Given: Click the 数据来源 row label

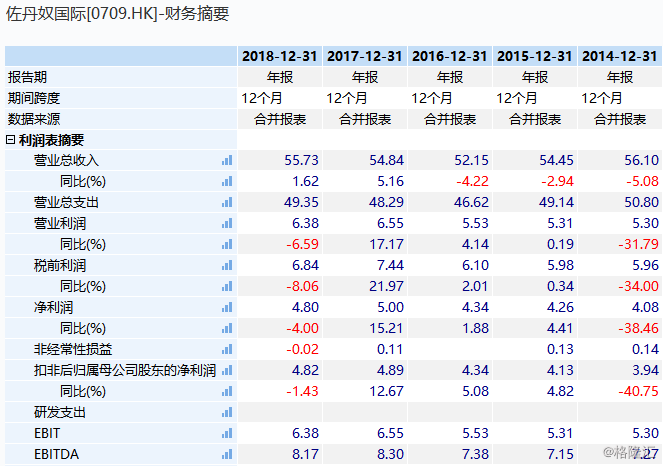Looking at the screenshot, I should [x=34, y=119].
